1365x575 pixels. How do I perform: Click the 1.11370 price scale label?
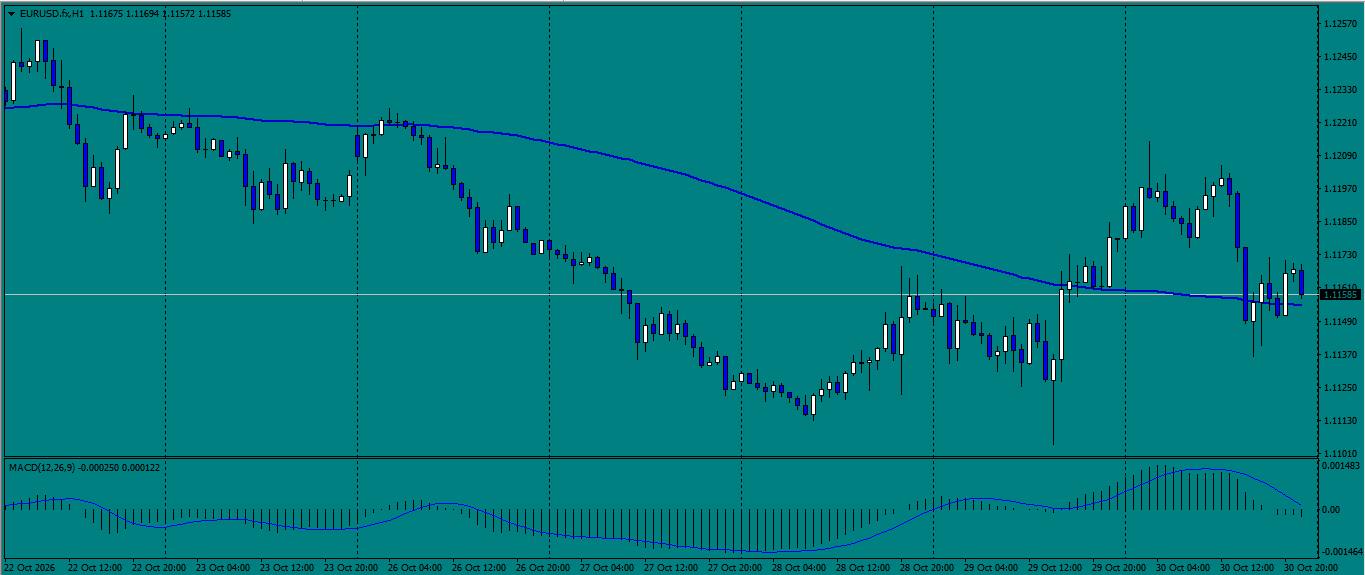1339,354
